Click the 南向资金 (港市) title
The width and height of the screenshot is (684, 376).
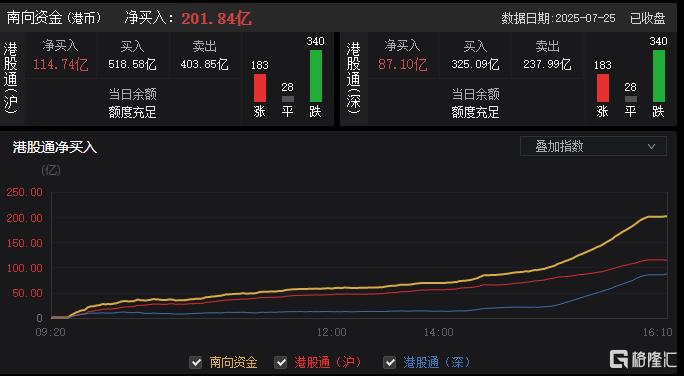[x=54, y=18]
